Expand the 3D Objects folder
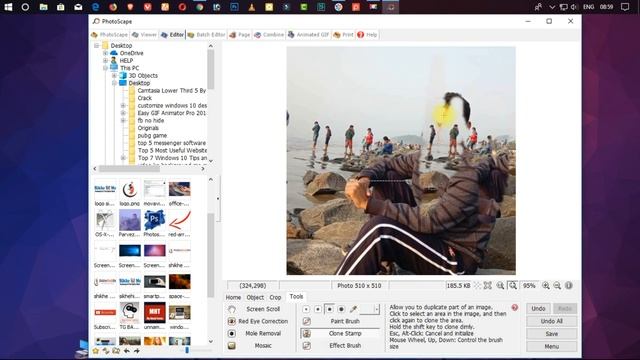Viewport: 640px width, 360px height. 114,76
